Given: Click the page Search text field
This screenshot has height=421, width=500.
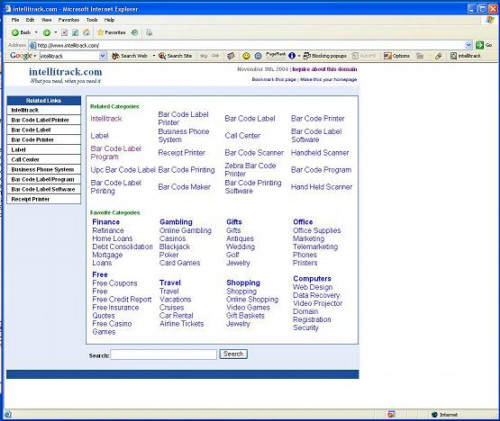Looking at the screenshot, I should (164, 354).
